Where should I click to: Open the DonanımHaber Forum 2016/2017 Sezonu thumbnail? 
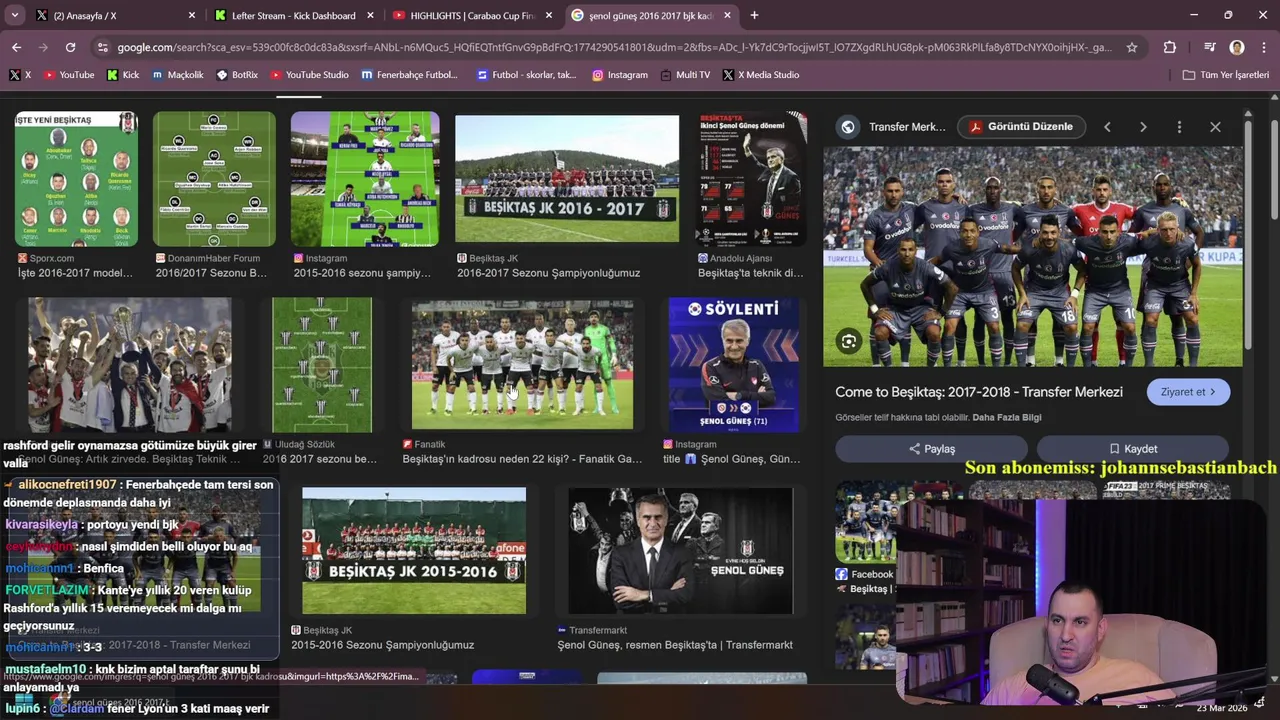click(214, 179)
